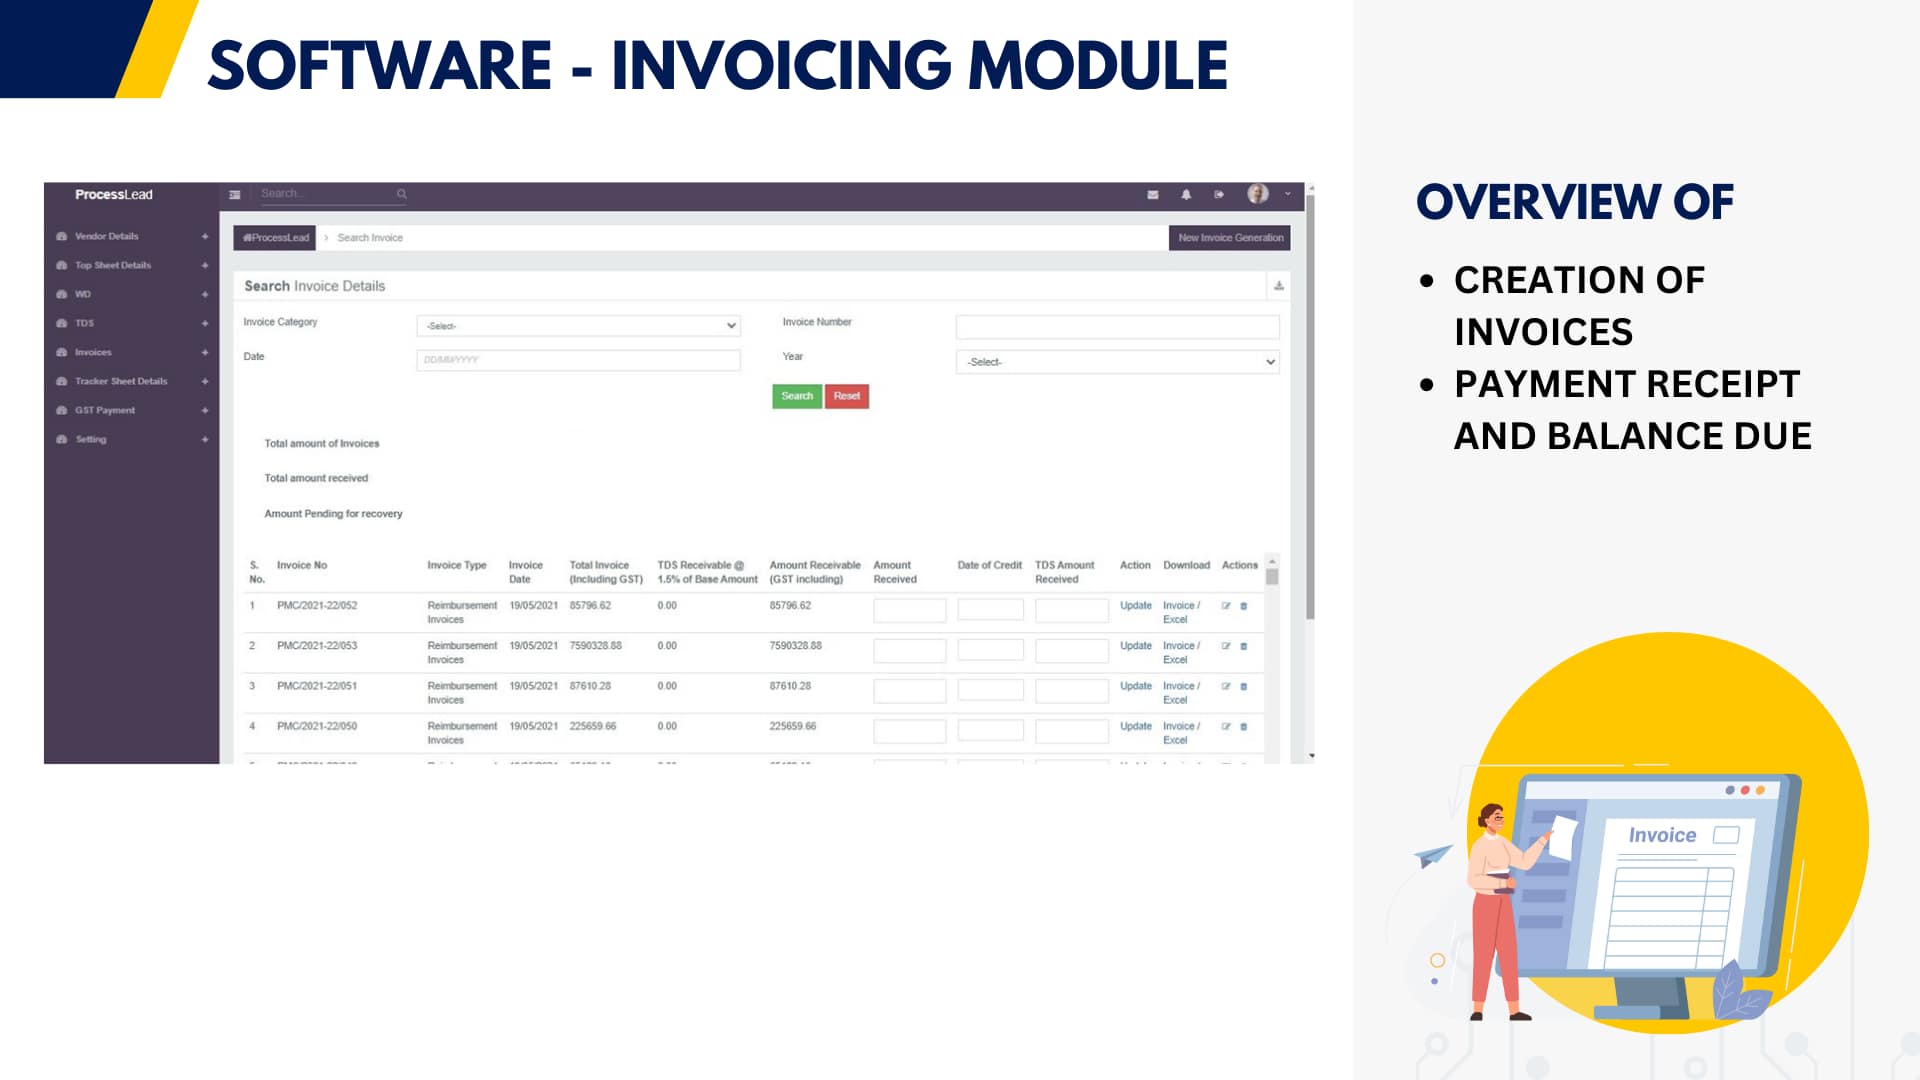This screenshot has width=1920, height=1080.
Task: Open GST Payment in sidebar menu
Action: 105,411
